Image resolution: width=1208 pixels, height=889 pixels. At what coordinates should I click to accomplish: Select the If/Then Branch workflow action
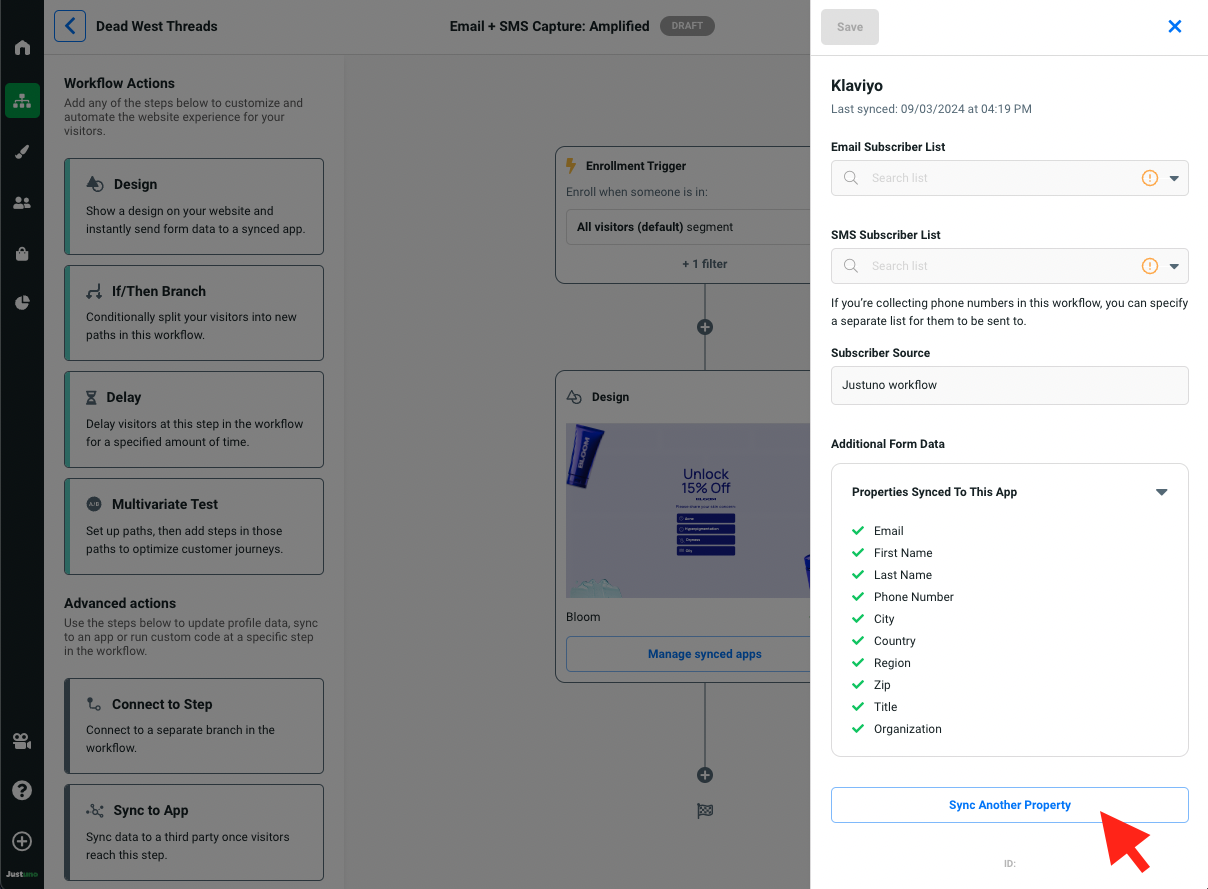pyautogui.click(x=194, y=312)
